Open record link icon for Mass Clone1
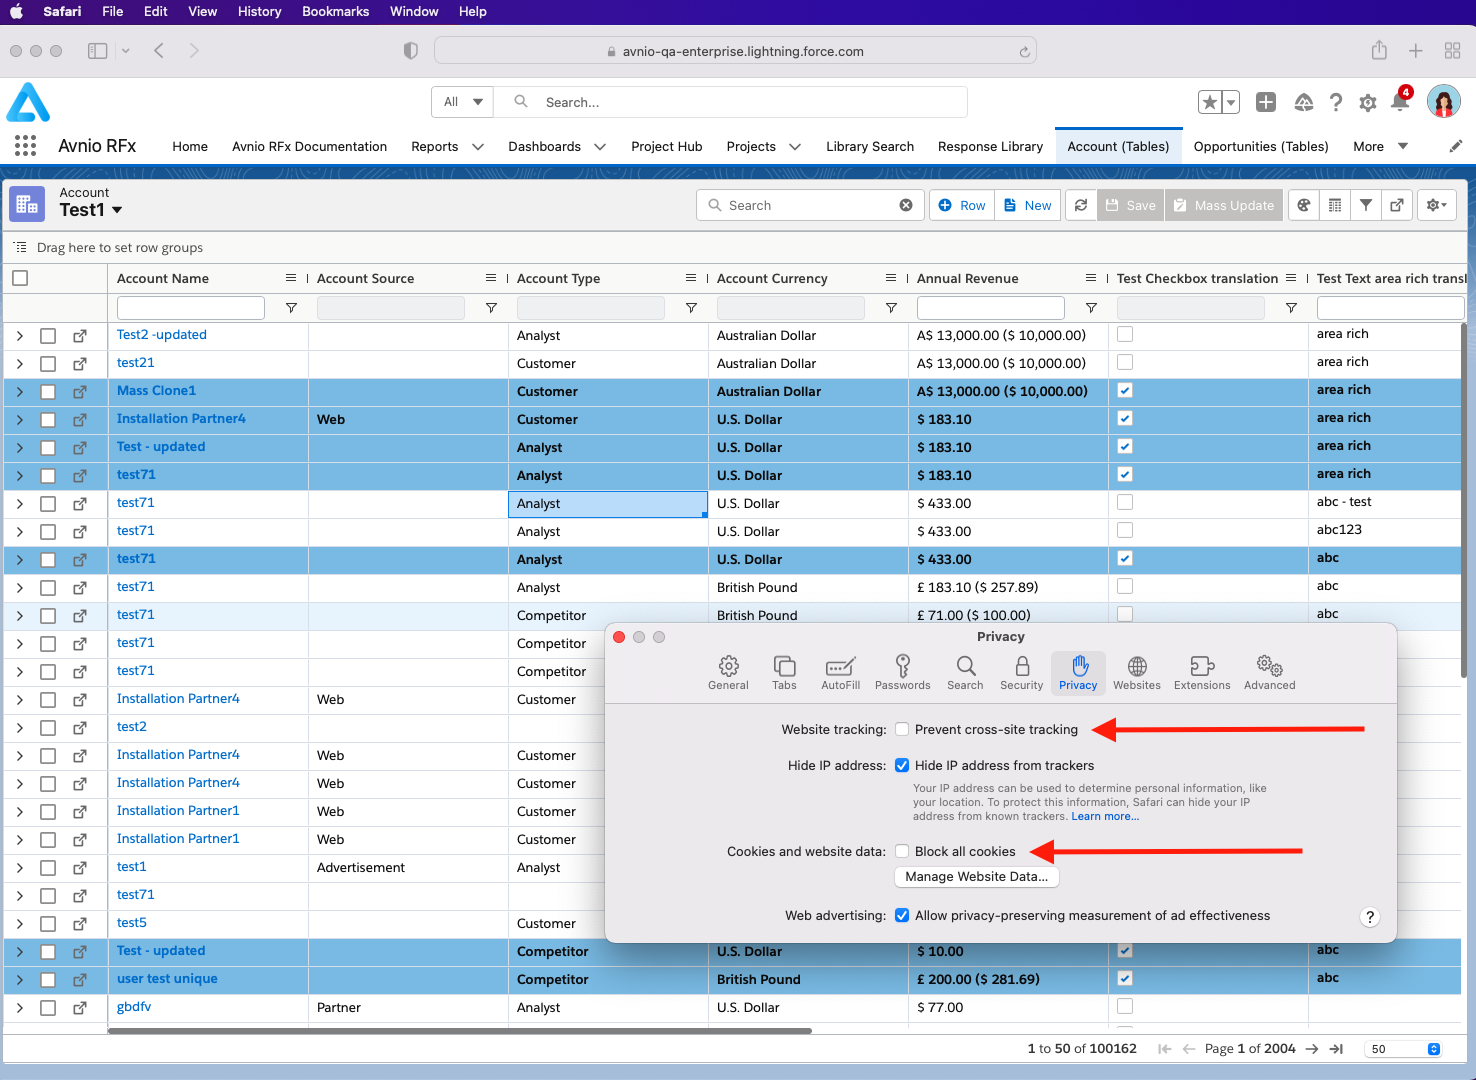This screenshot has width=1476, height=1080. (x=80, y=392)
